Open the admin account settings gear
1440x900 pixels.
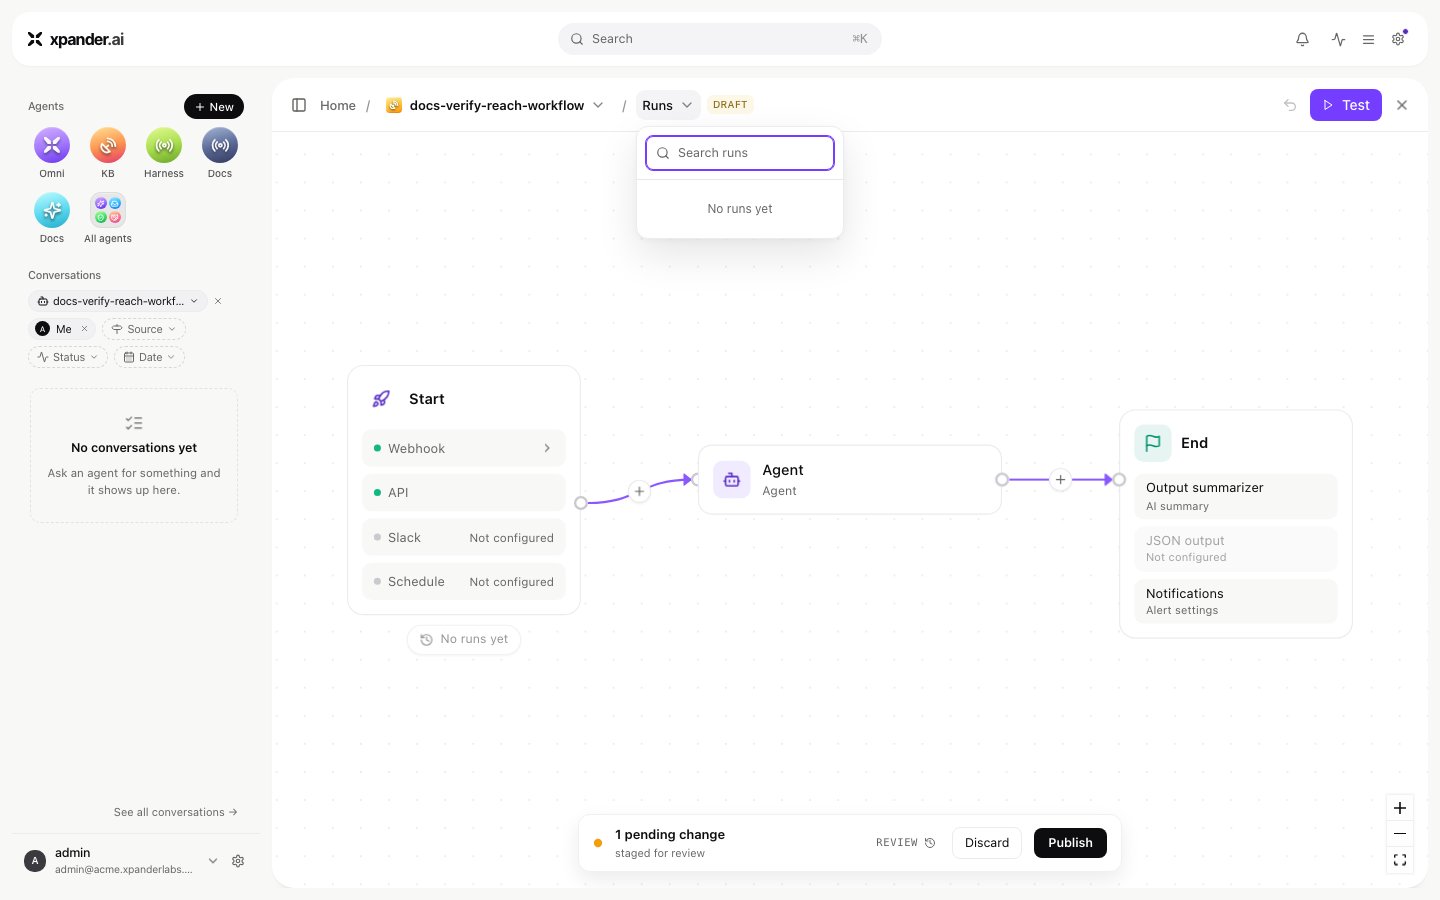238,861
